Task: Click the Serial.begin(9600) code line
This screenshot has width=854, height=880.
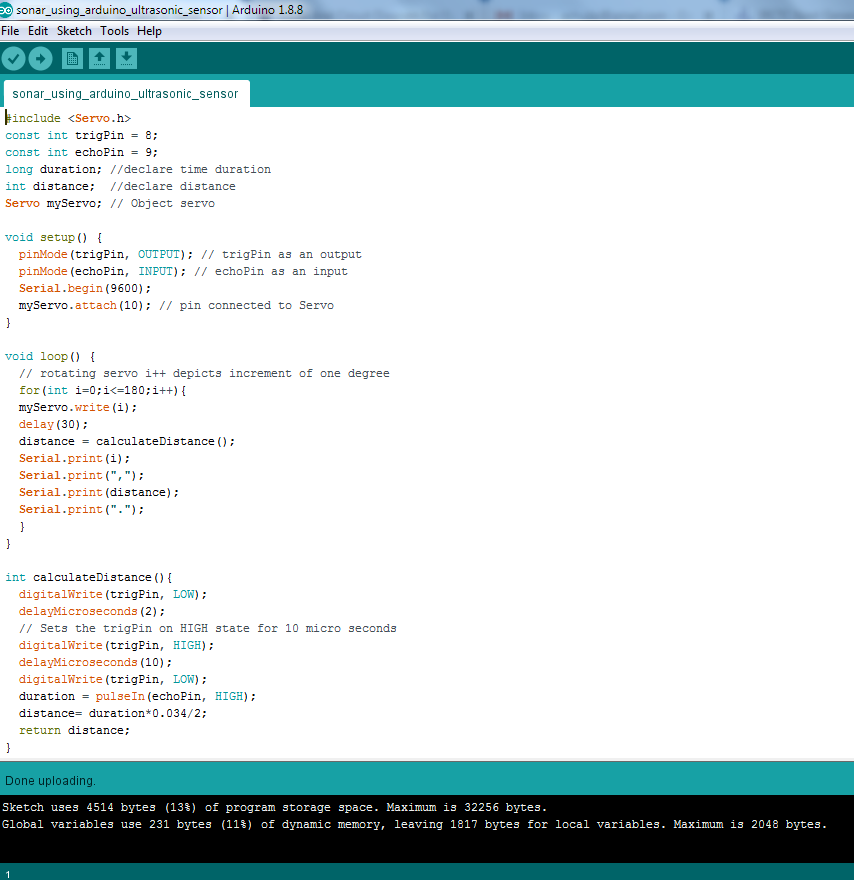Action: click(x=85, y=288)
